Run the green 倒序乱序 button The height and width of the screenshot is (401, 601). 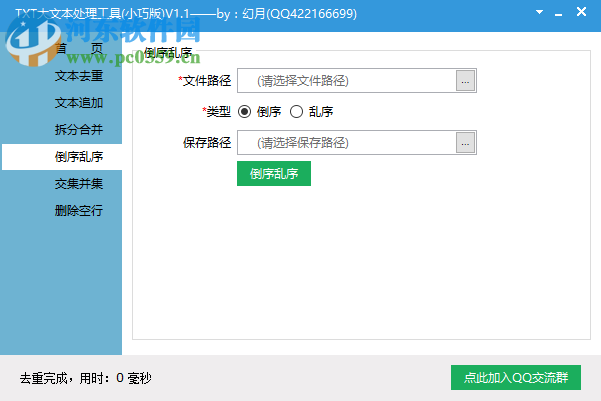click(274, 174)
